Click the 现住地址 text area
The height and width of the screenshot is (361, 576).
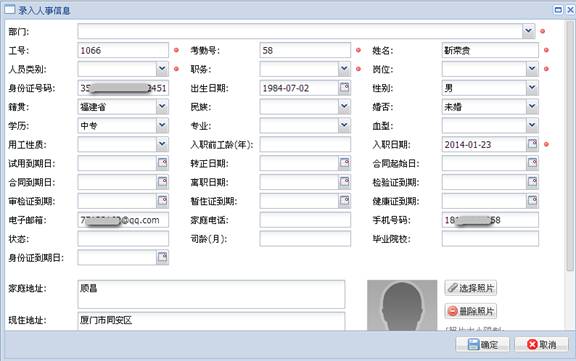point(211,321)
